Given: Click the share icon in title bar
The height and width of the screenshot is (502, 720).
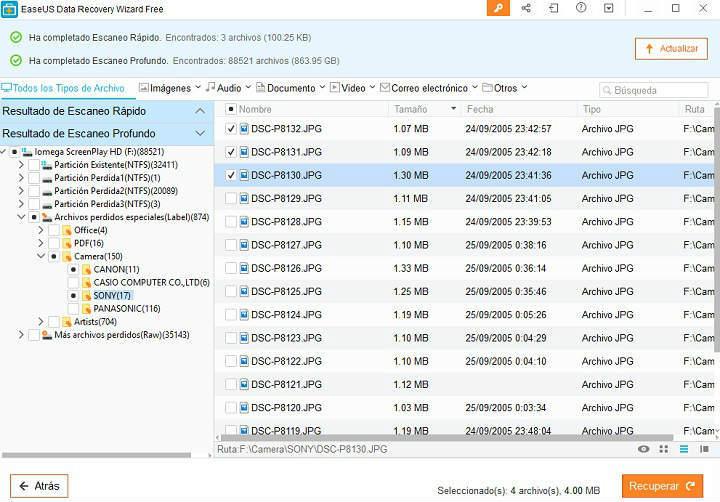Looking at the screenshot, I should [x=526, y=8].
